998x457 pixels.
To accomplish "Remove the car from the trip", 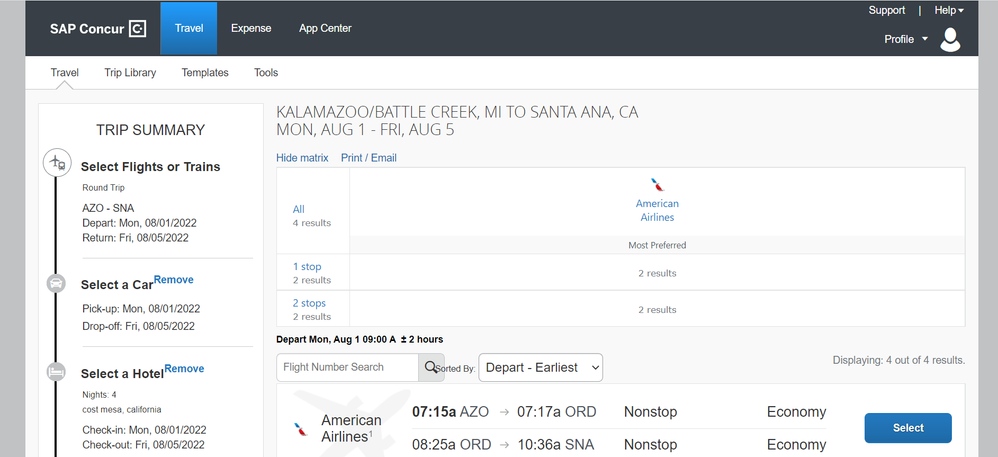I will click(174, 279).
